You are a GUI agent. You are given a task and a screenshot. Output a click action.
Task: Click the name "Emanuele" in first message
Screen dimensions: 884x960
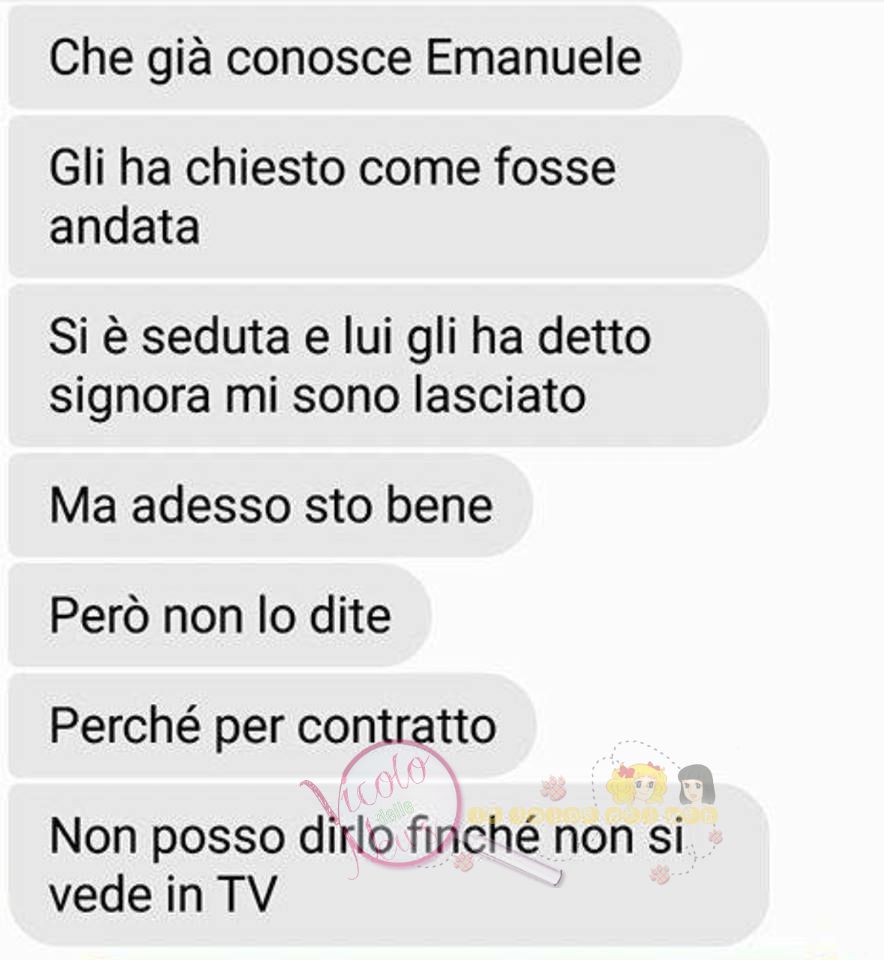pos(534,58)
